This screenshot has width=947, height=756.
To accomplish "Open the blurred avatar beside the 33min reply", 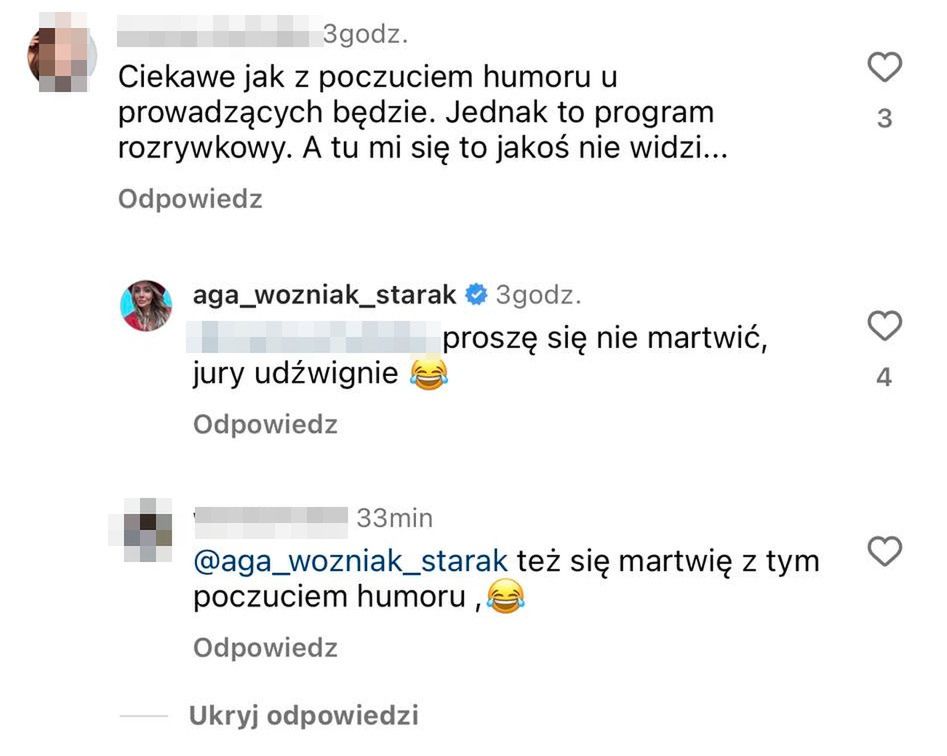I will [x=147, y=529].
